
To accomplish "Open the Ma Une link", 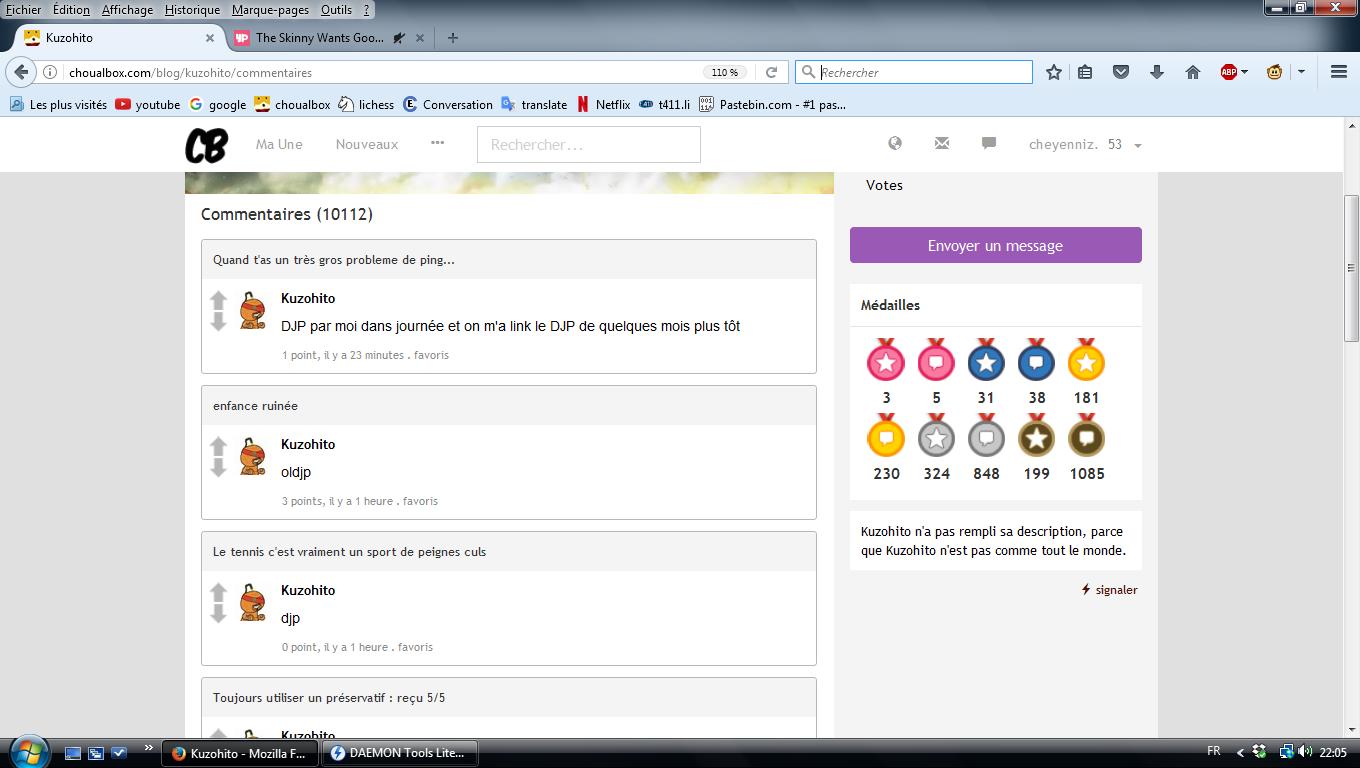I will click(x=279, y=144).
